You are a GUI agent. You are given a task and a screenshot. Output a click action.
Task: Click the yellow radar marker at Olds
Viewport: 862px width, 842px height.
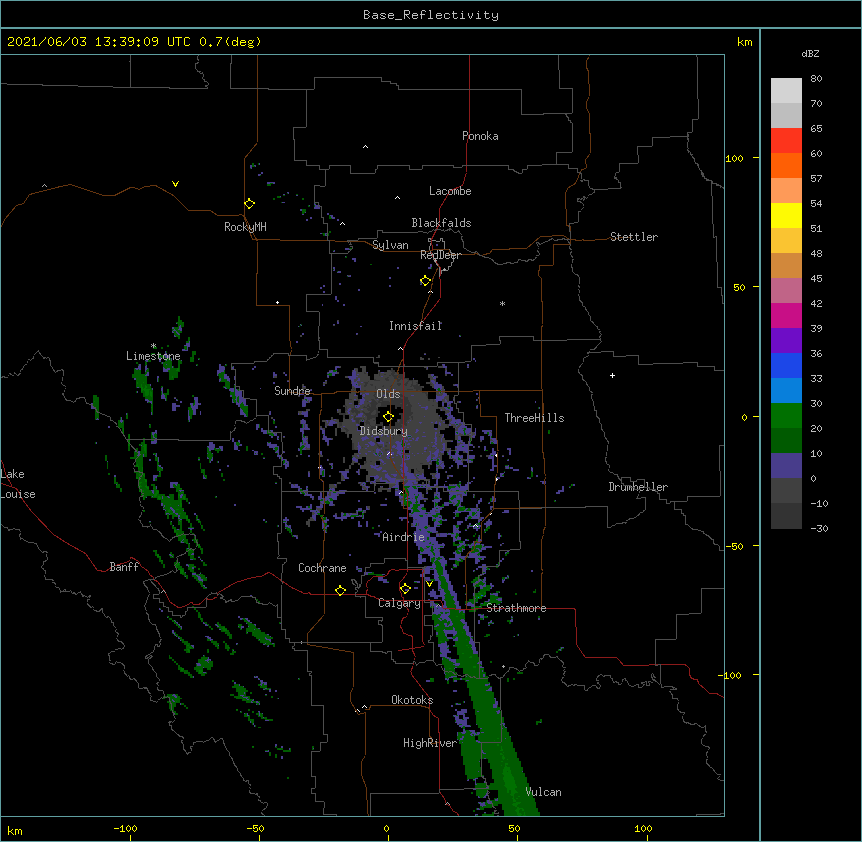click(x=389, y=417)
